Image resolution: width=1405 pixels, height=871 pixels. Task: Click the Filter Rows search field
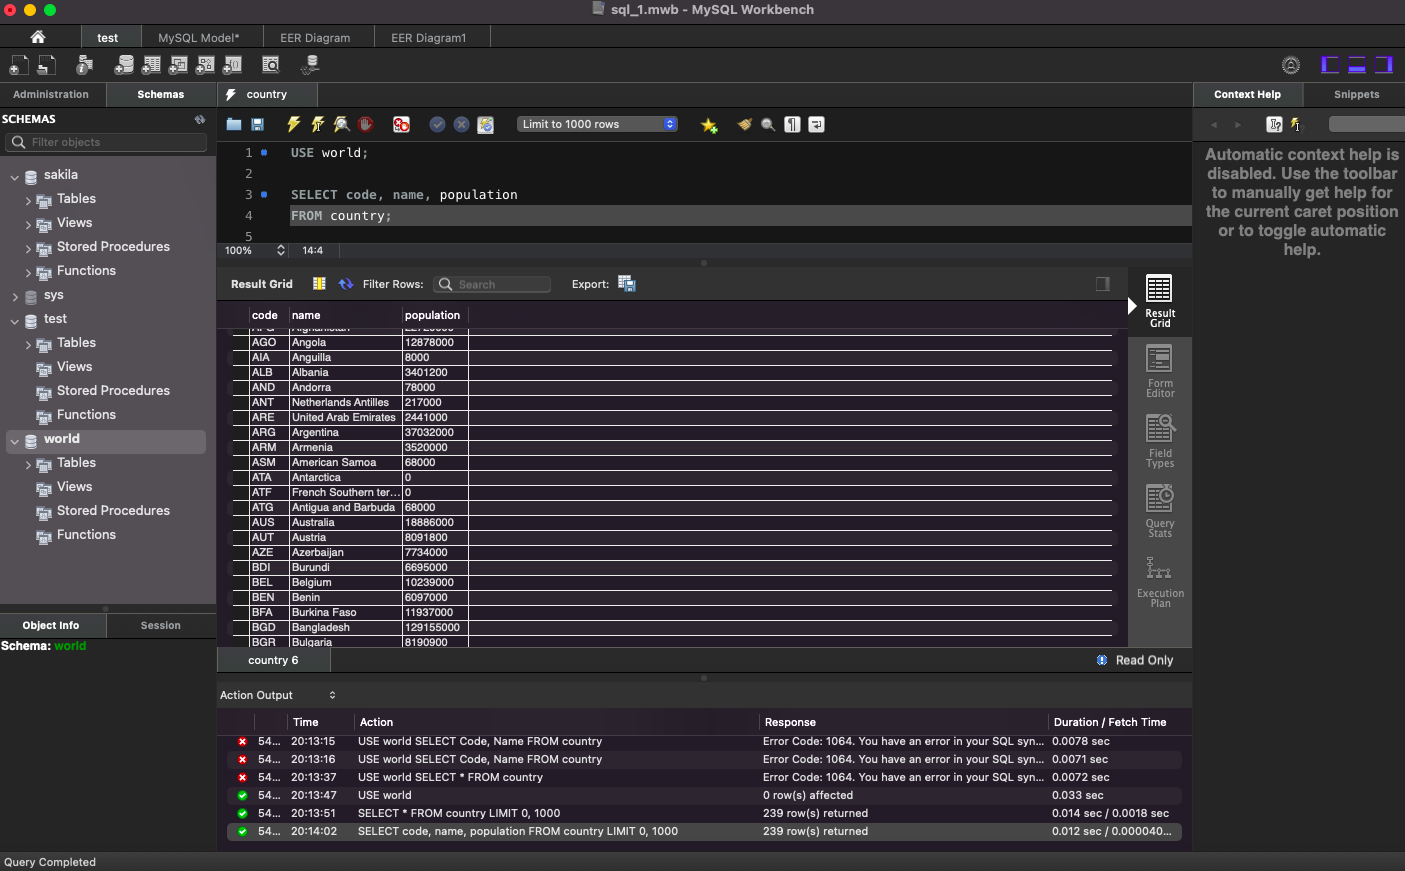point(494,284)
